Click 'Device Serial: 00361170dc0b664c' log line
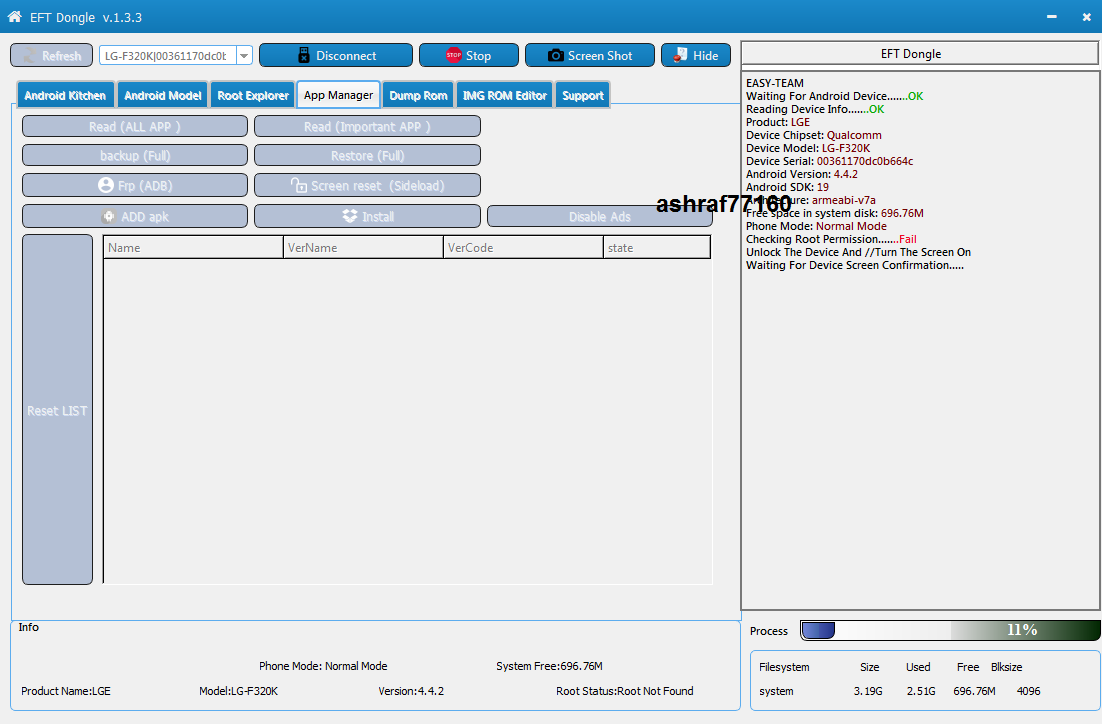The width and height of the screenshot is (1102, 724). click(x=829, y=161)
